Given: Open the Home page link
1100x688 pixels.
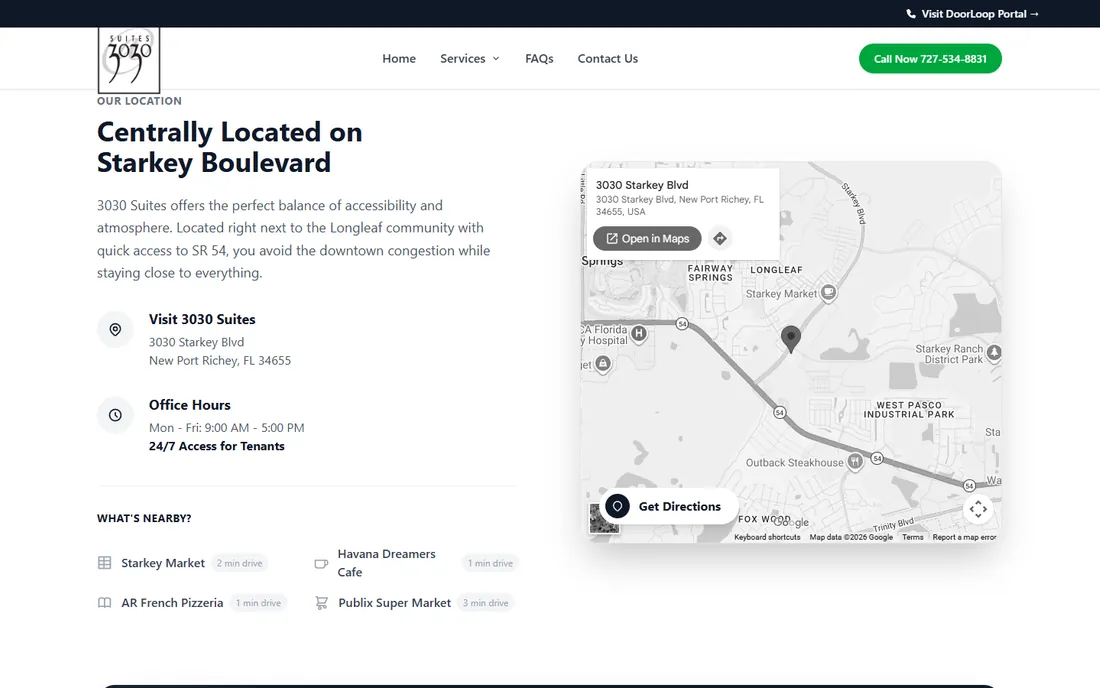Looking at the screenshot, I should point(398,59).
